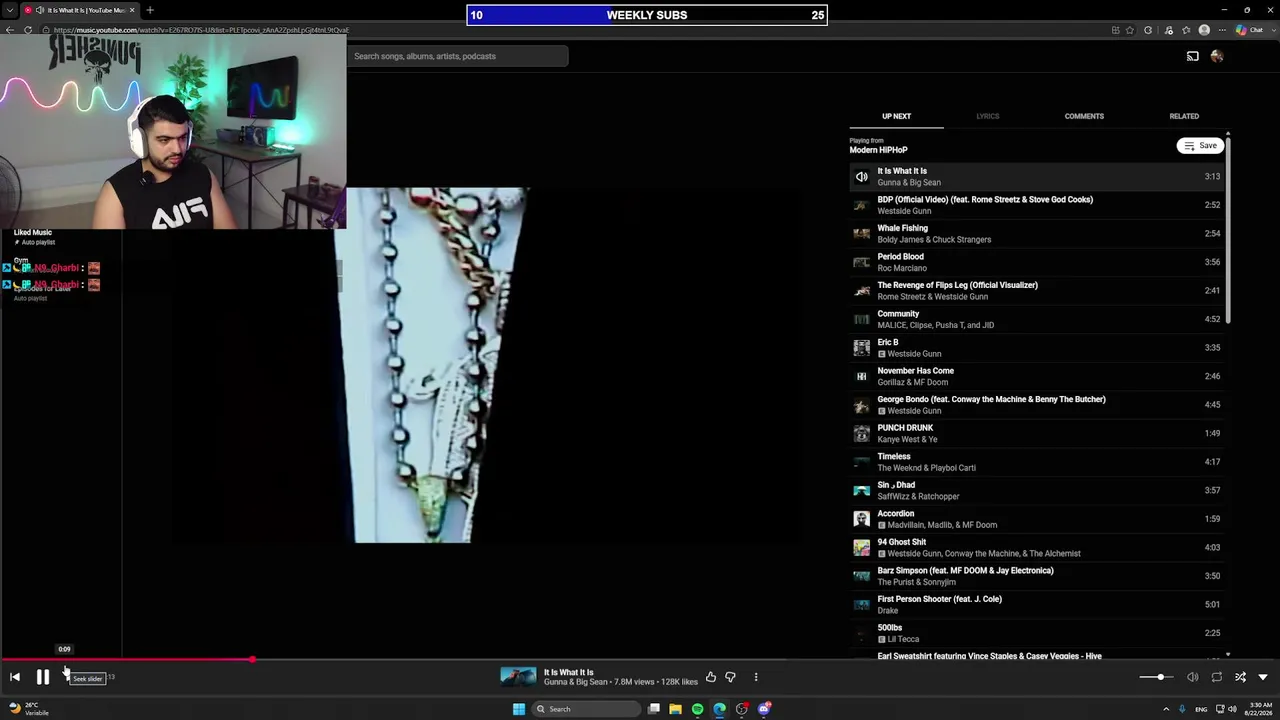This screenshot has width=1280, height=720.
Task: Click the Cast to device icon
Action: click(x=1192, y=56)
